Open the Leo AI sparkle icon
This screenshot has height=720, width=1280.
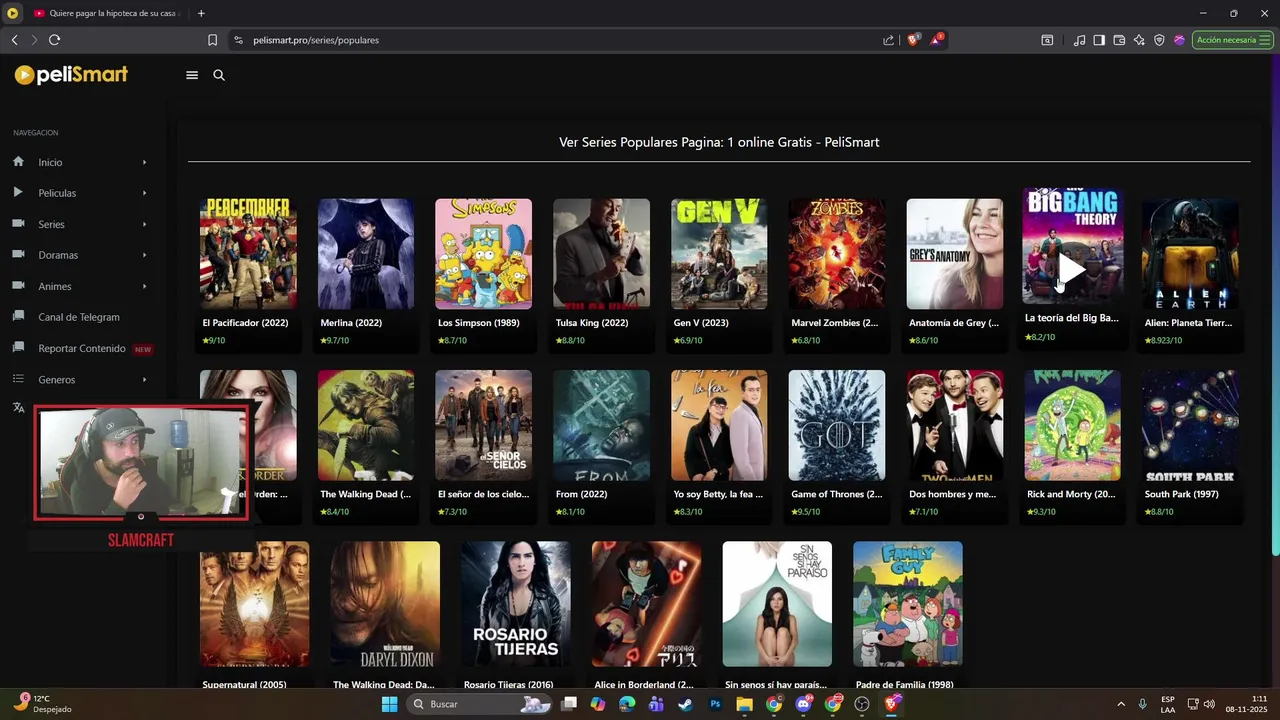point(1139,40)
